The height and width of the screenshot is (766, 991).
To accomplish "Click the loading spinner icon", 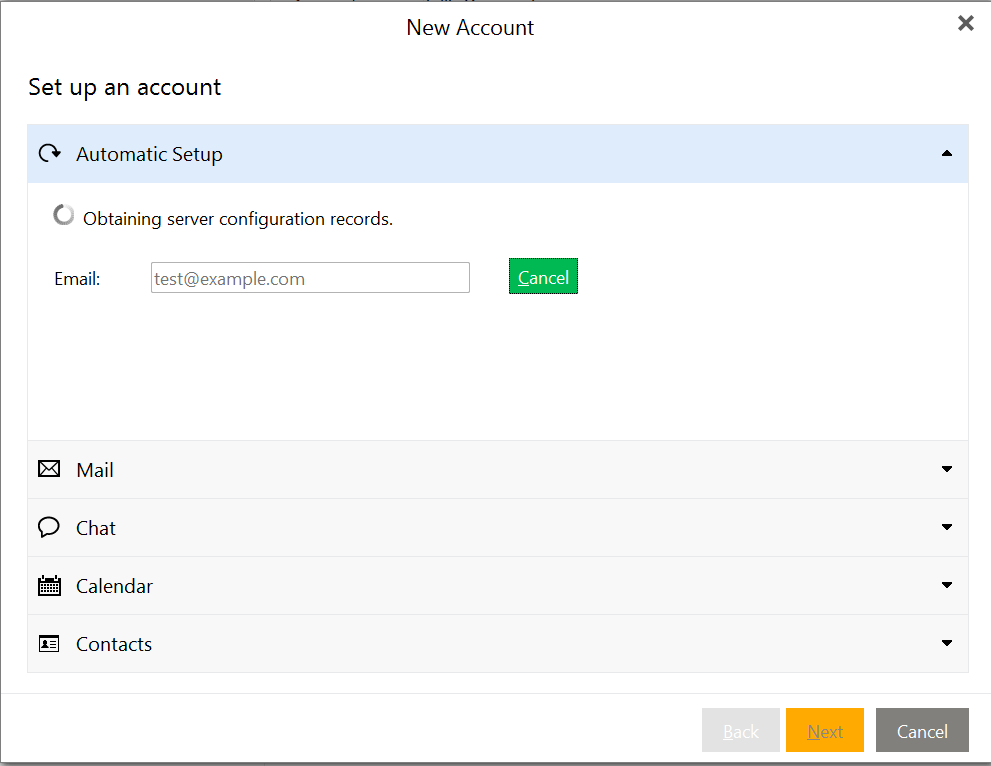I will tap(63, 215).
